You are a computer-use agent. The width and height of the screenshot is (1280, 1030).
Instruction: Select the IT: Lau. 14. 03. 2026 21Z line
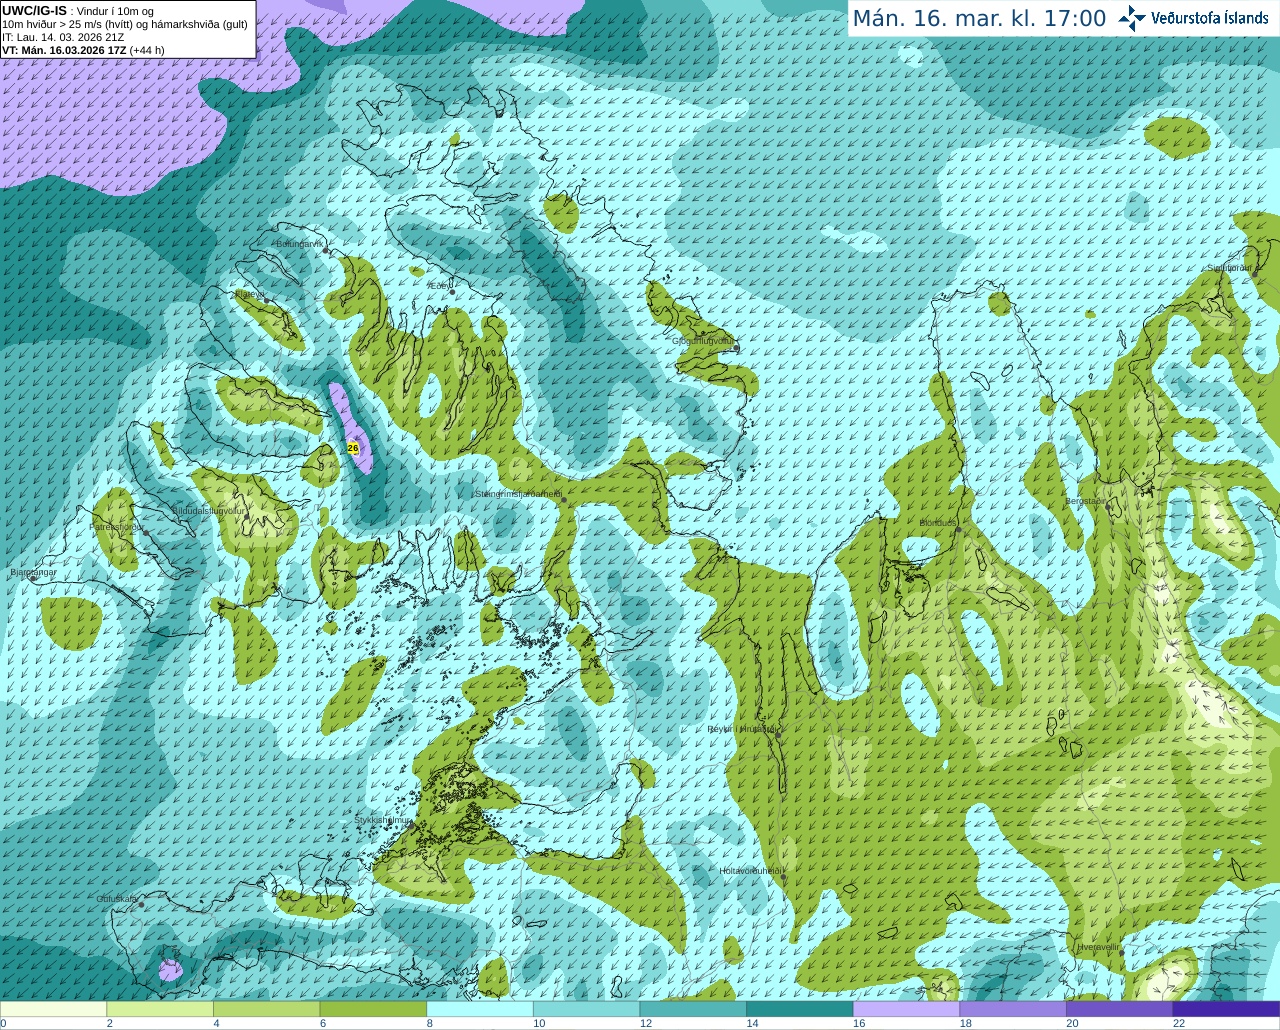(63, 37)
